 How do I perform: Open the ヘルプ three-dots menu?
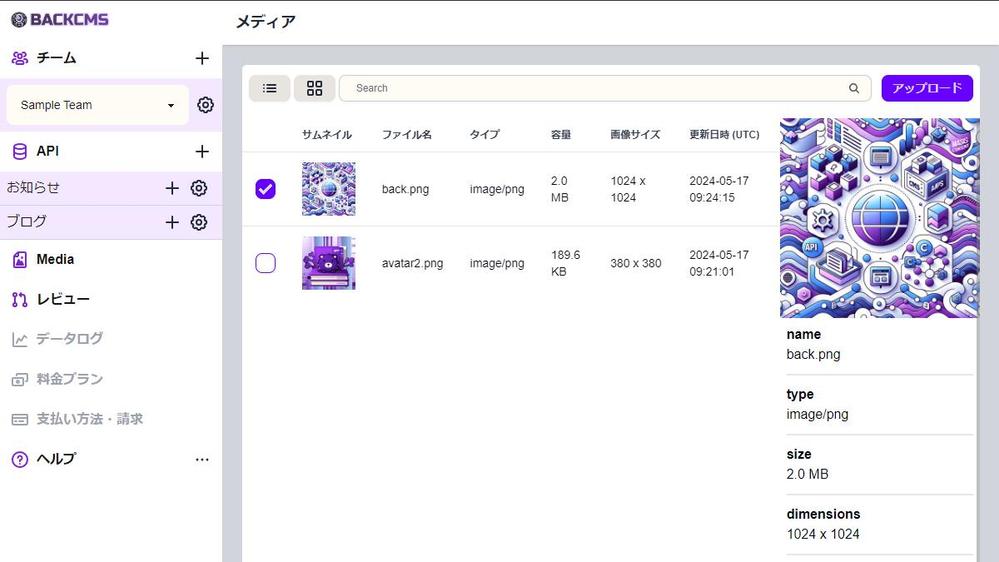click(x=202, y=459)
